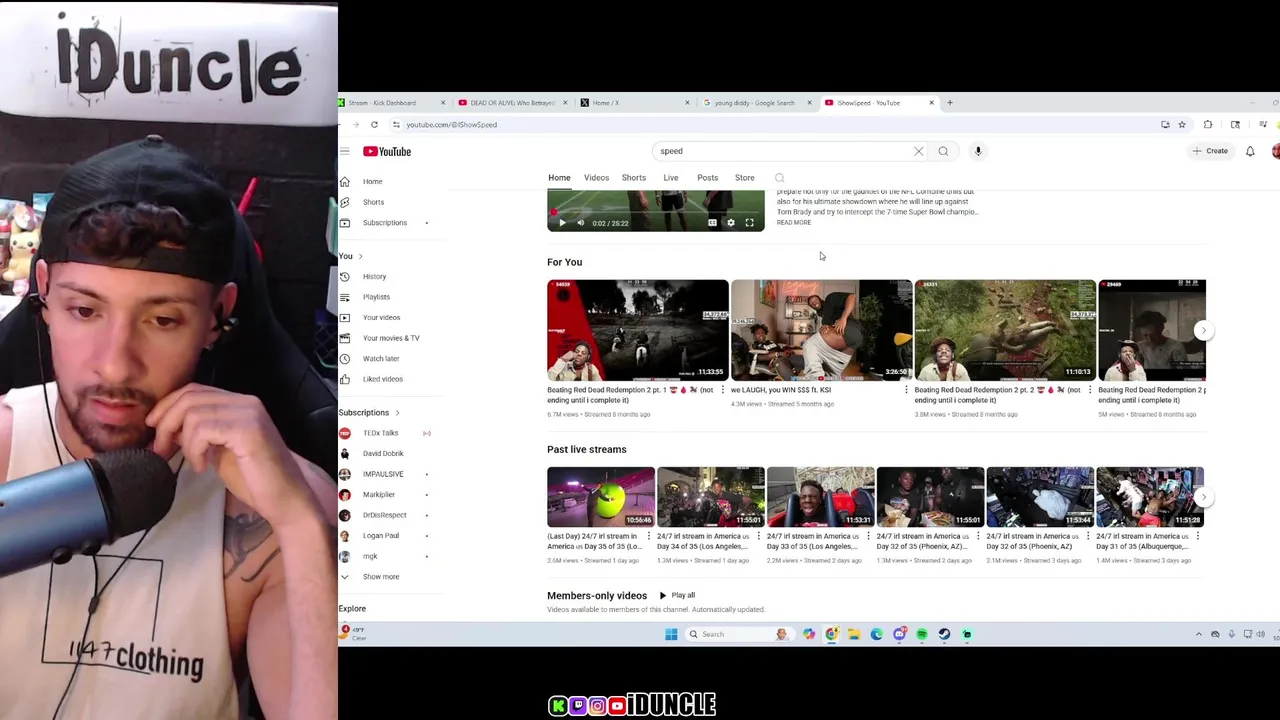Open Steam from the taskbar
This screenshot has width=1280, height=720.
point(944,634)
